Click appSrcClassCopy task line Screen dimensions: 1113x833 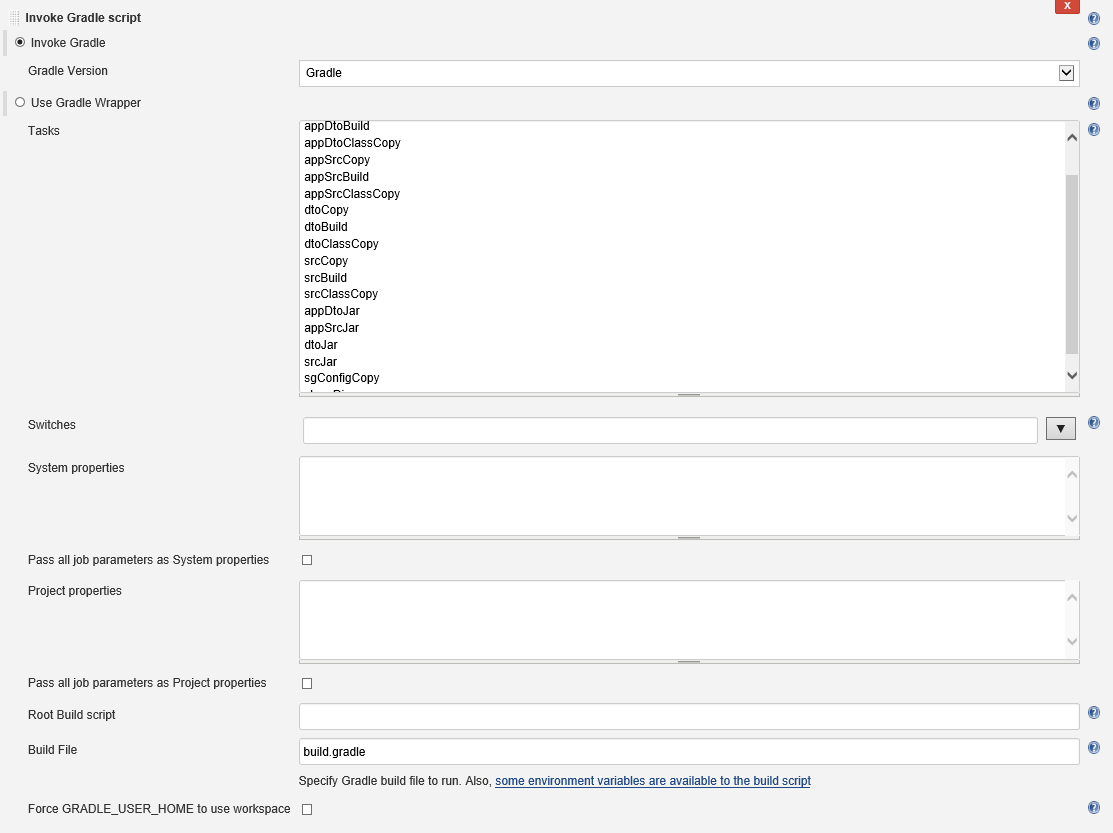(x=352, y=194)
